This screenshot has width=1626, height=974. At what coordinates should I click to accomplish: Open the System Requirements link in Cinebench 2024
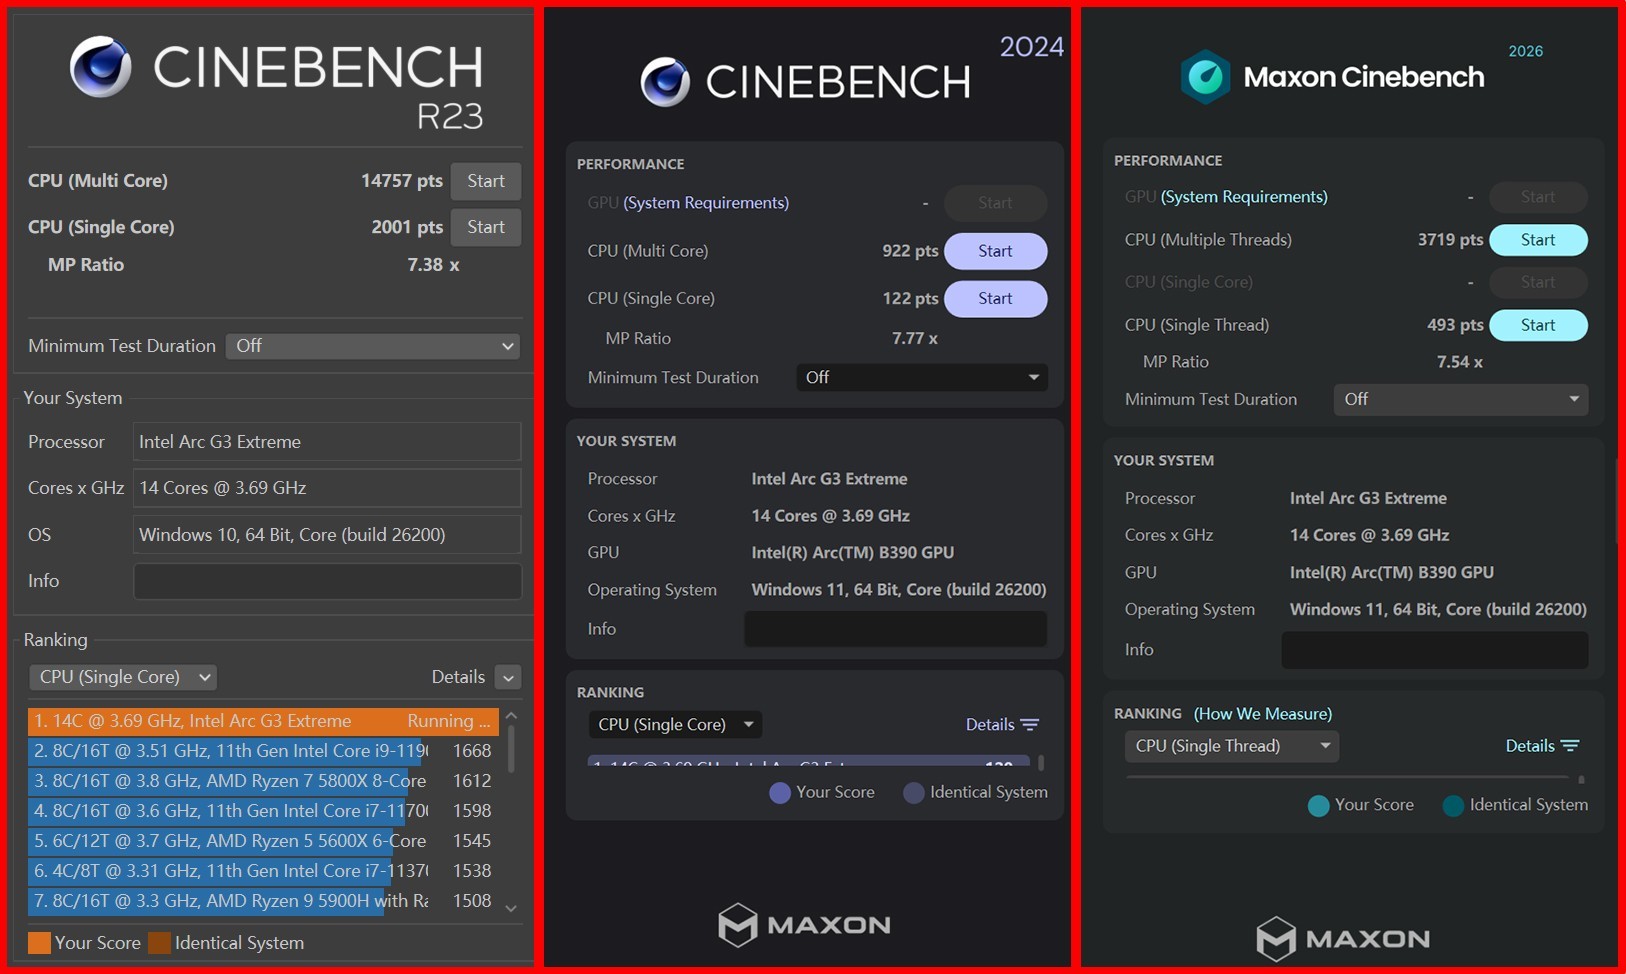(x=706, y=203)
